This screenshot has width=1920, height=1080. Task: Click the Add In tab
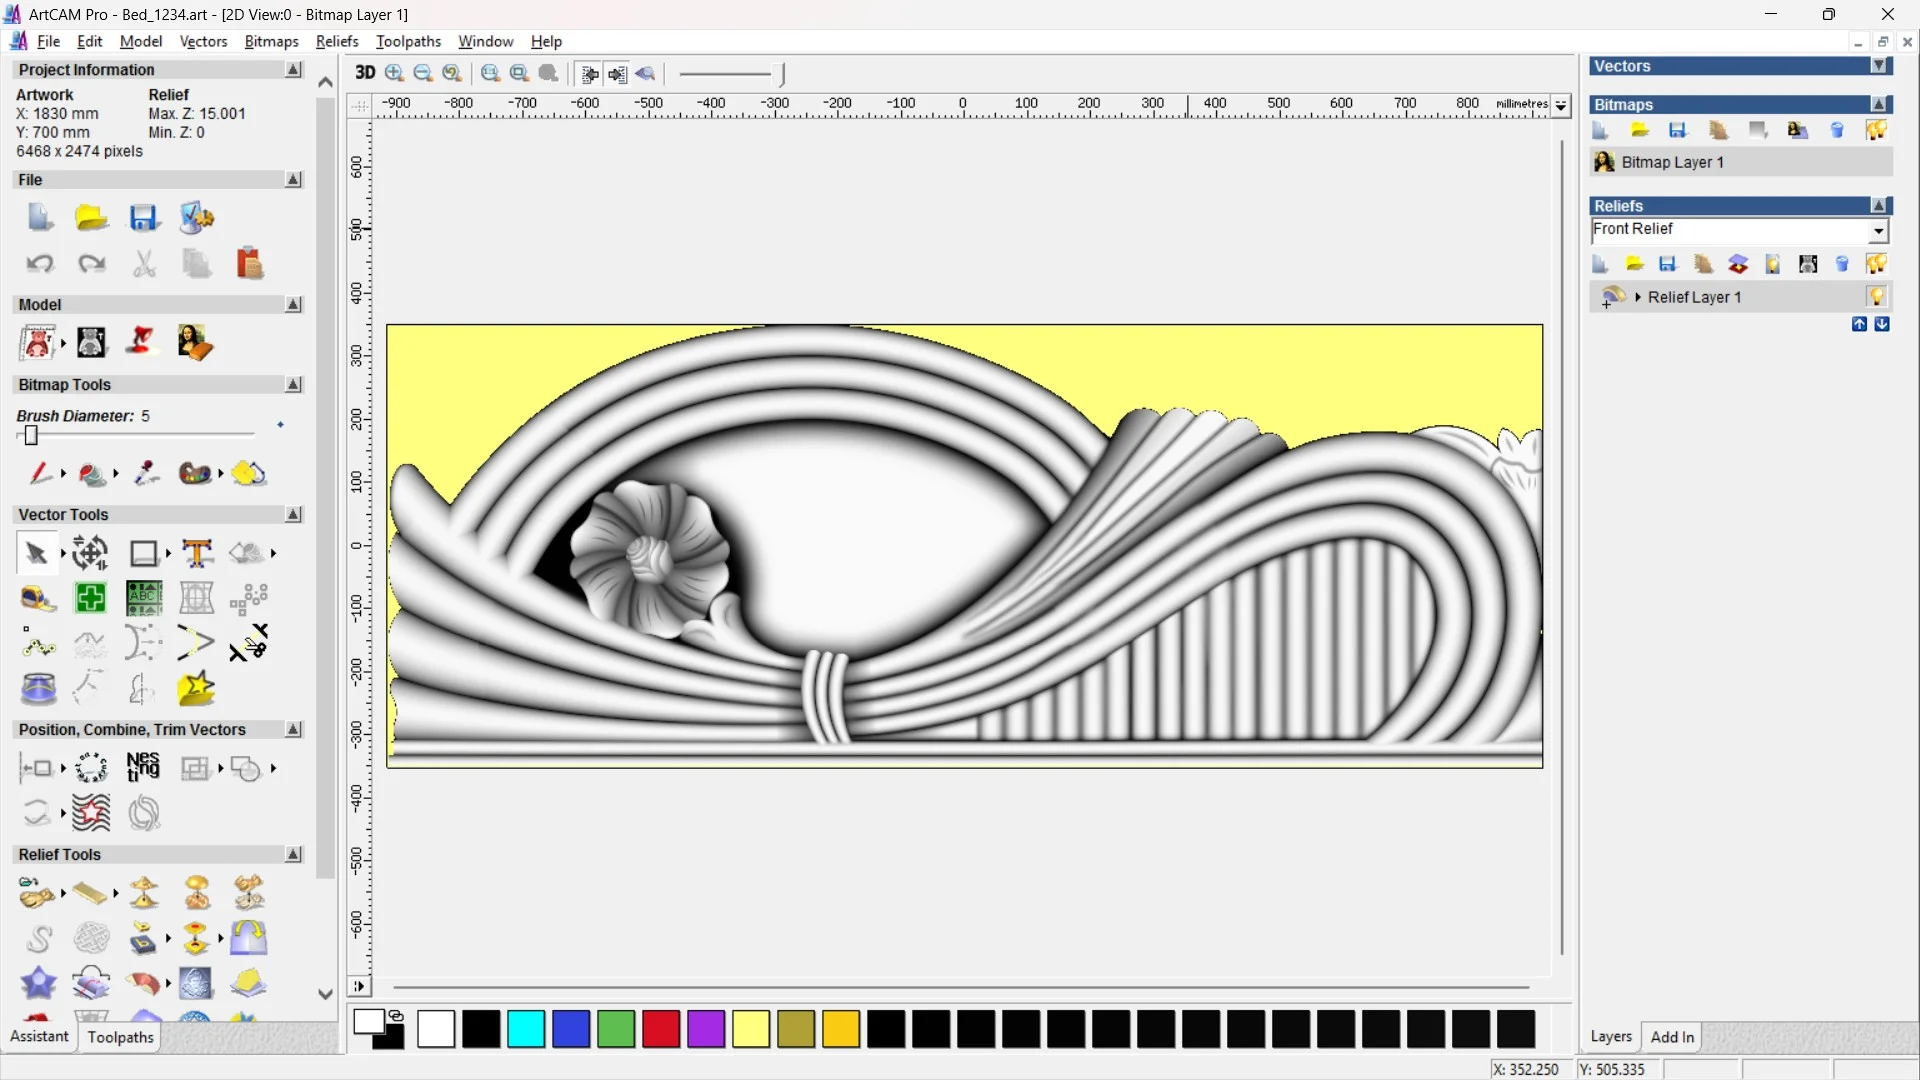[x=1672, y=1037]
